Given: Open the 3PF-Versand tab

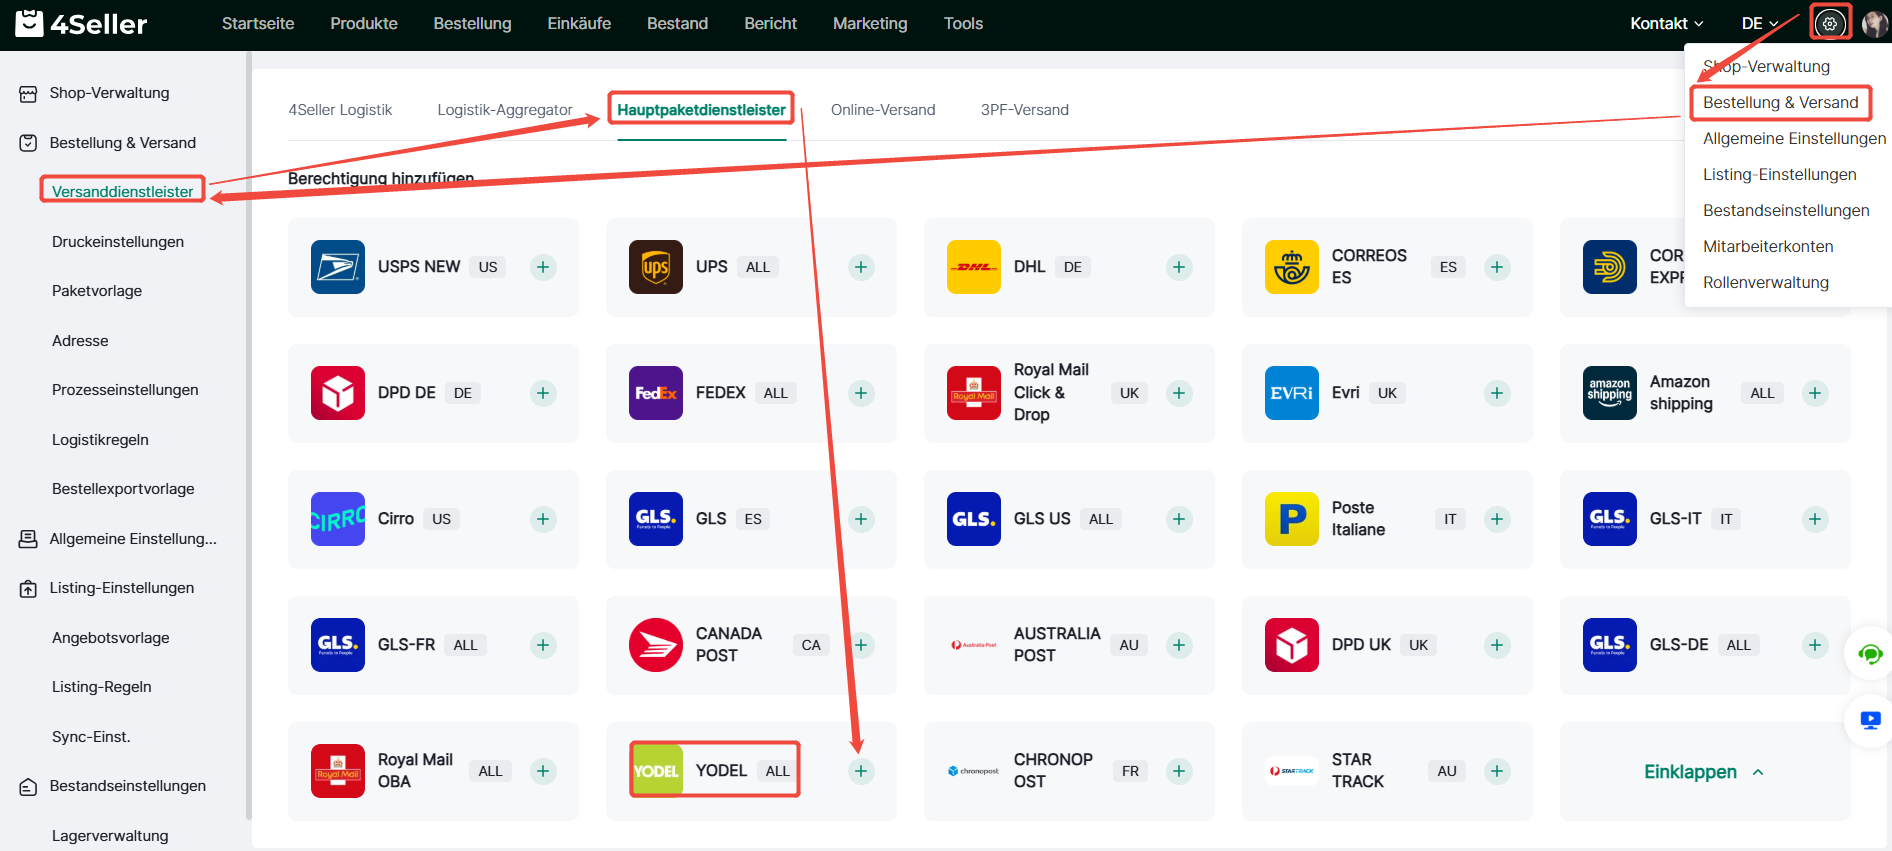Looking at the screenshot, I should tap(1025, 110).
